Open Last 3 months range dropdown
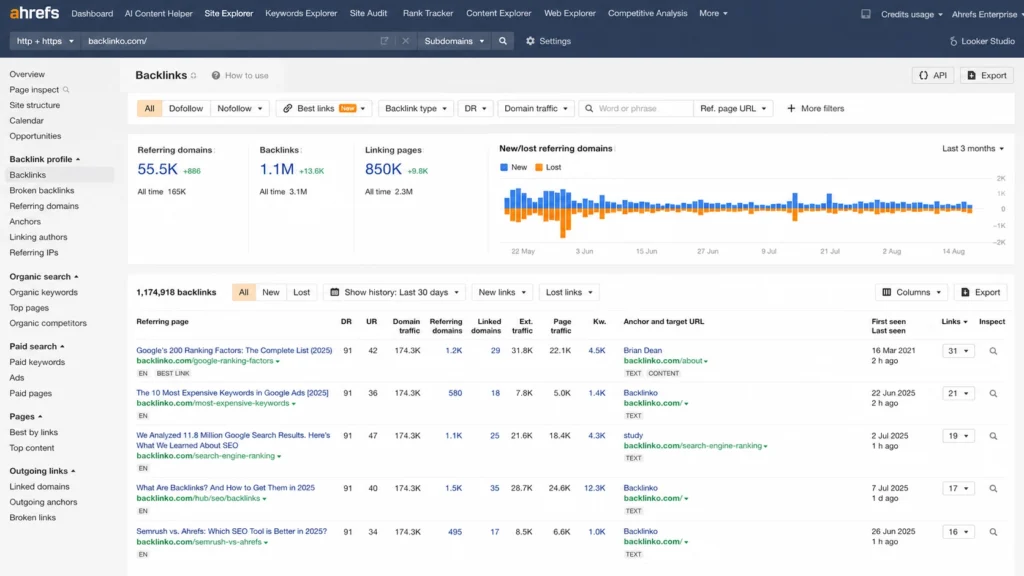The width and height of the screenshot is (1024, 576). [x=972, y=148]
